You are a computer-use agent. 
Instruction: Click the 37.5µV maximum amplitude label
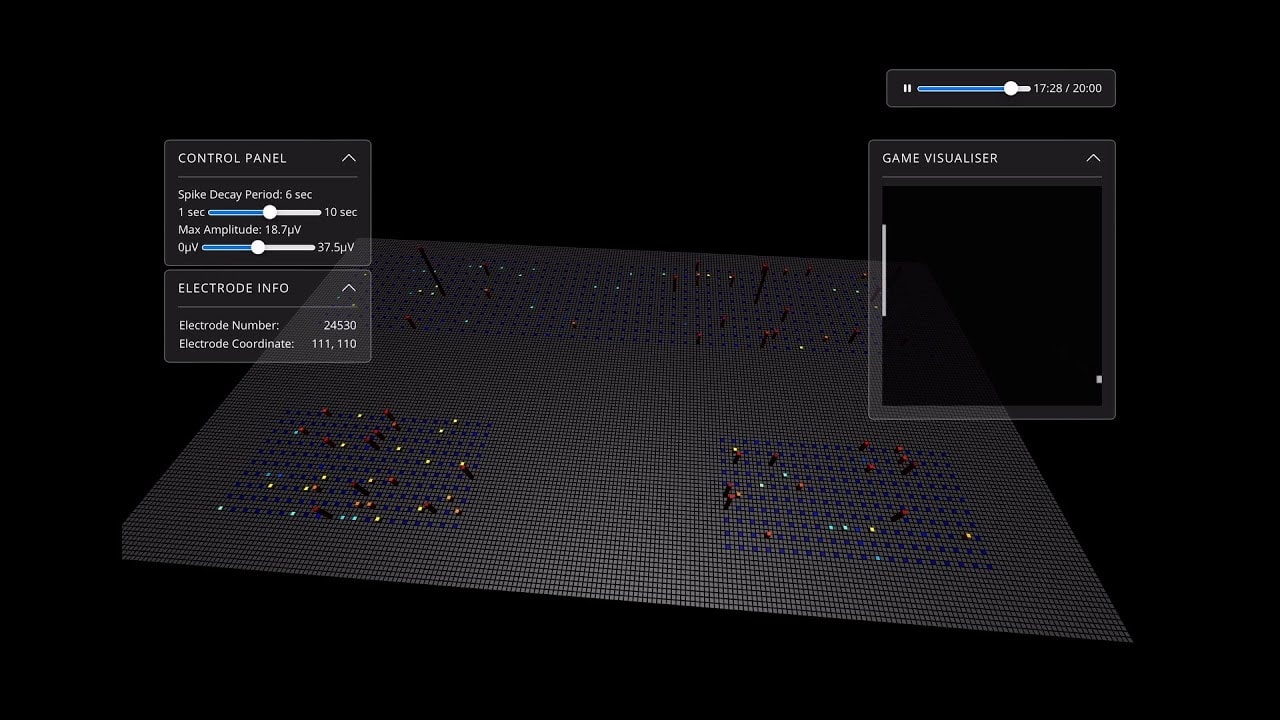(335, 247)
